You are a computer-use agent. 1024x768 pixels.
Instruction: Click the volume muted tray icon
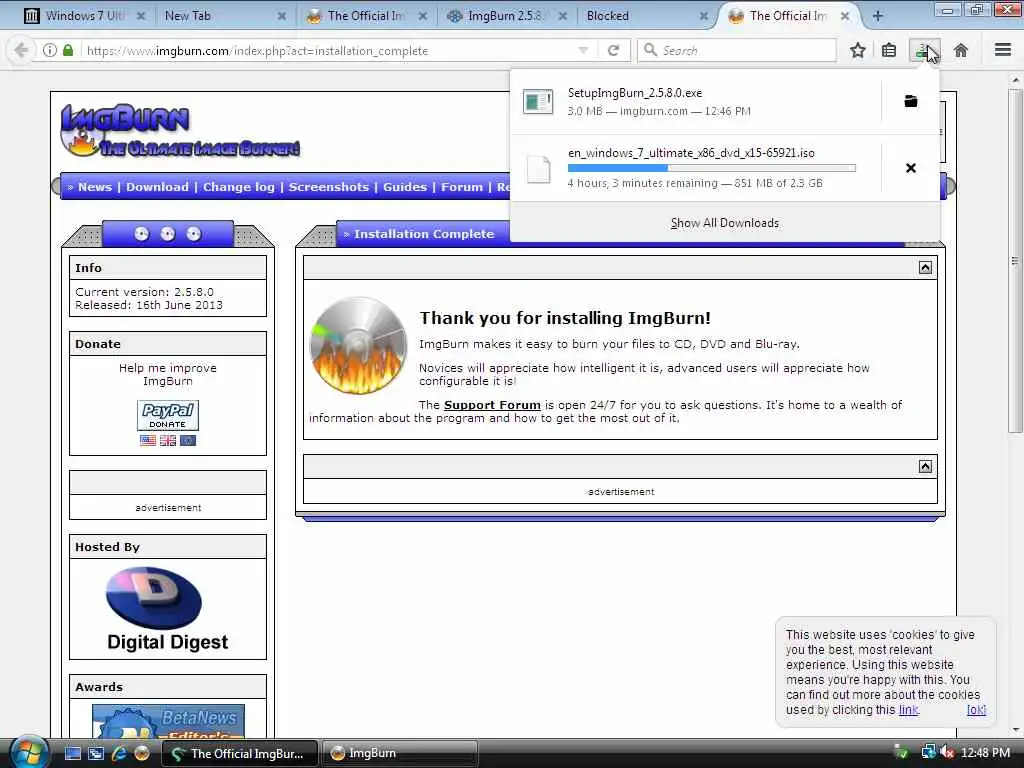(x=946, y=753)
